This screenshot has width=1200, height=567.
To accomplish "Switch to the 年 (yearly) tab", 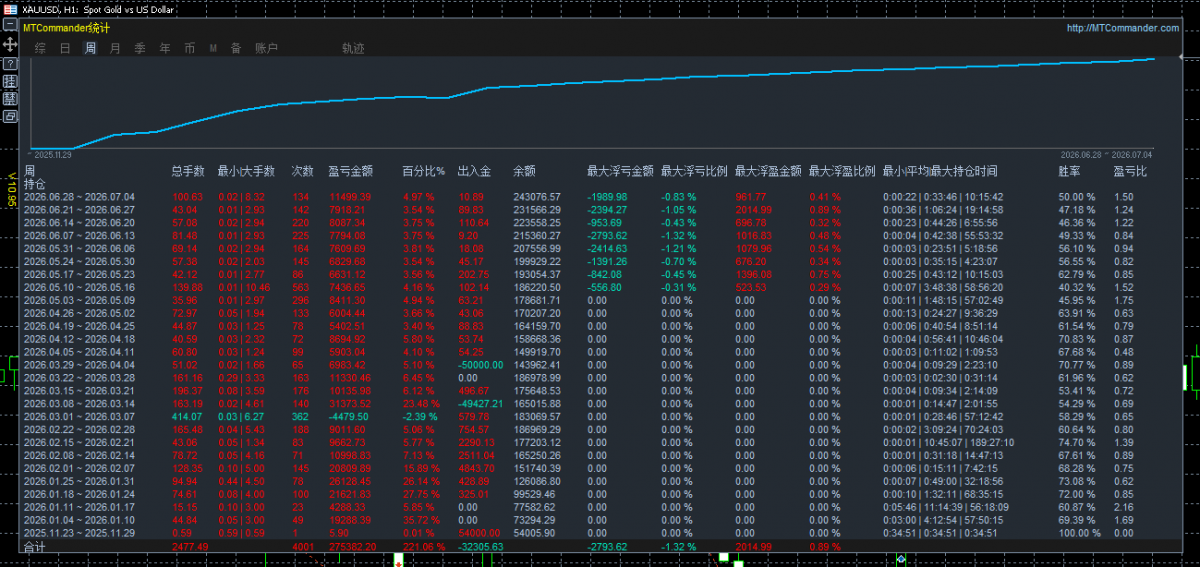I will point(165,48).
